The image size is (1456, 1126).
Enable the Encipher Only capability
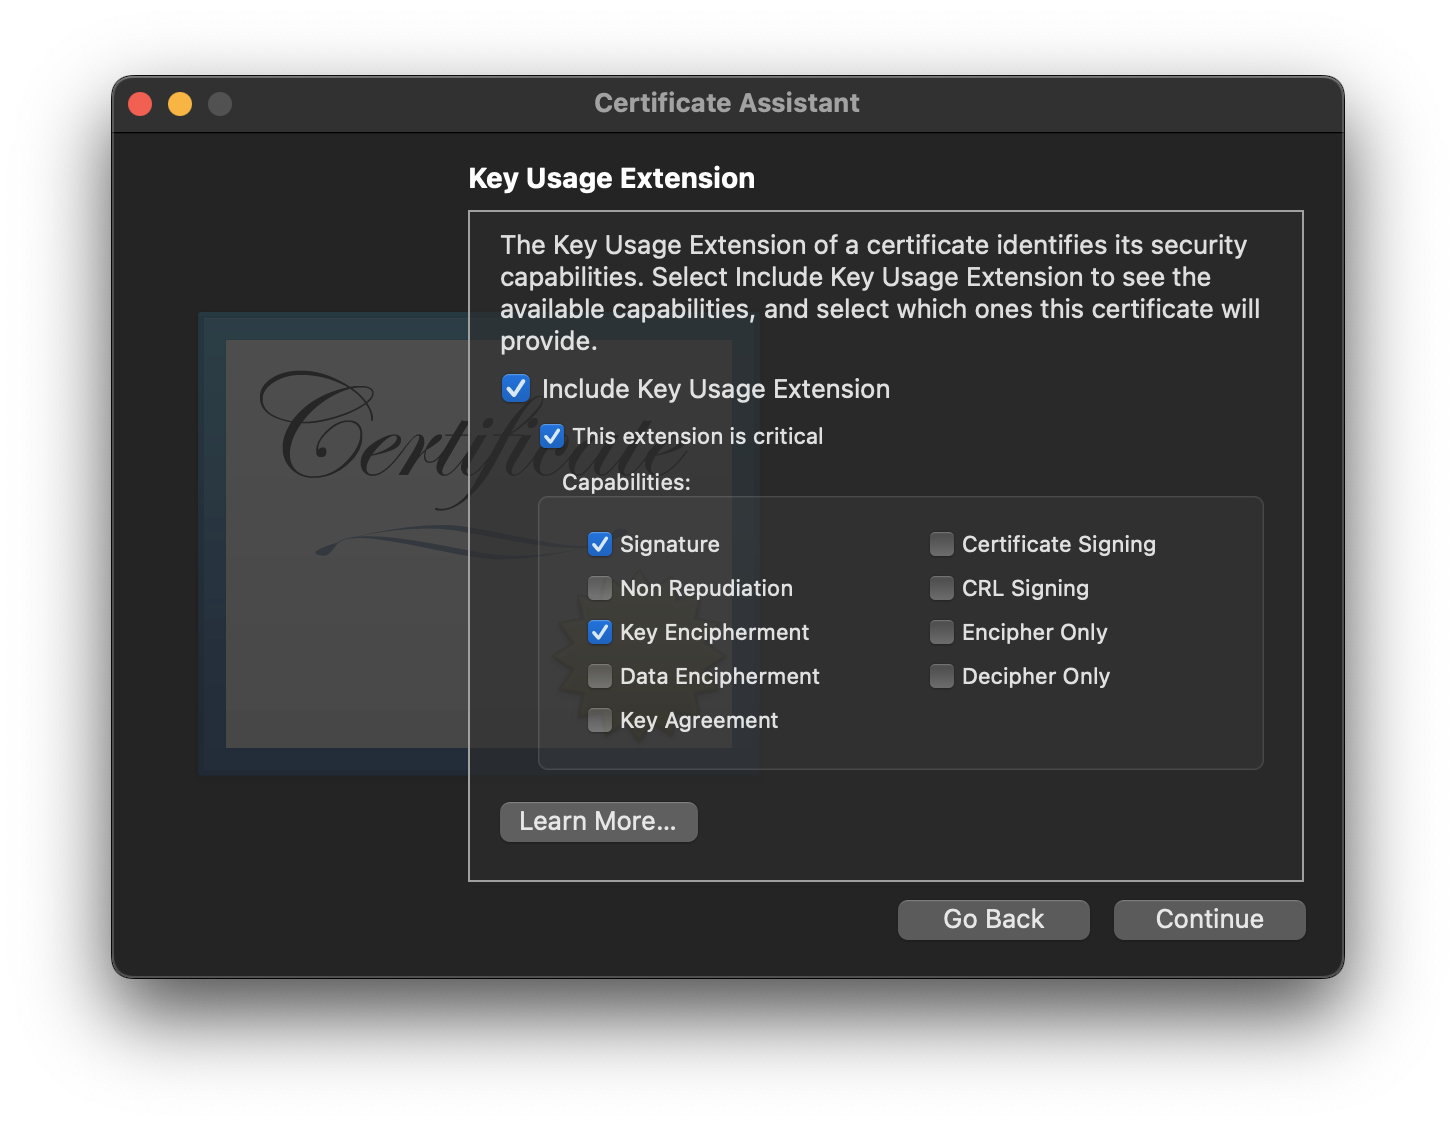pyautogui.click(x=941, y=632)
